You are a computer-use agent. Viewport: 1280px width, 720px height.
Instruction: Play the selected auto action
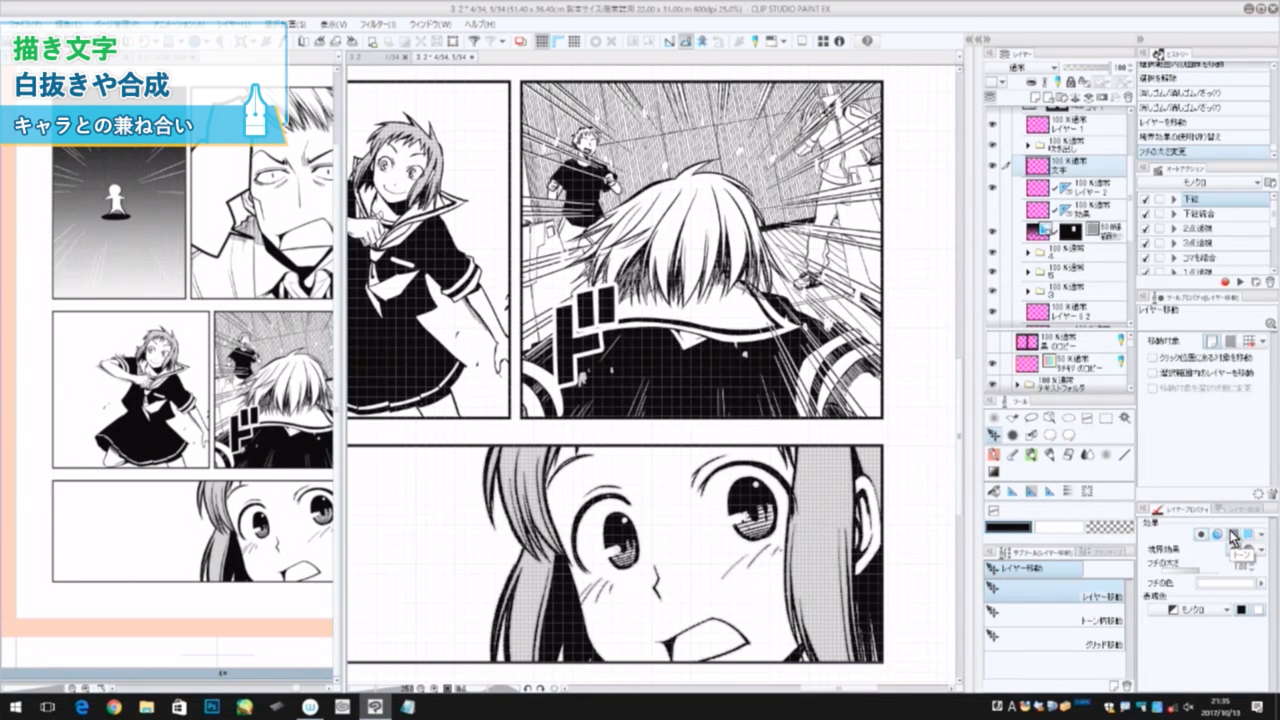[x=1240, y=283]
